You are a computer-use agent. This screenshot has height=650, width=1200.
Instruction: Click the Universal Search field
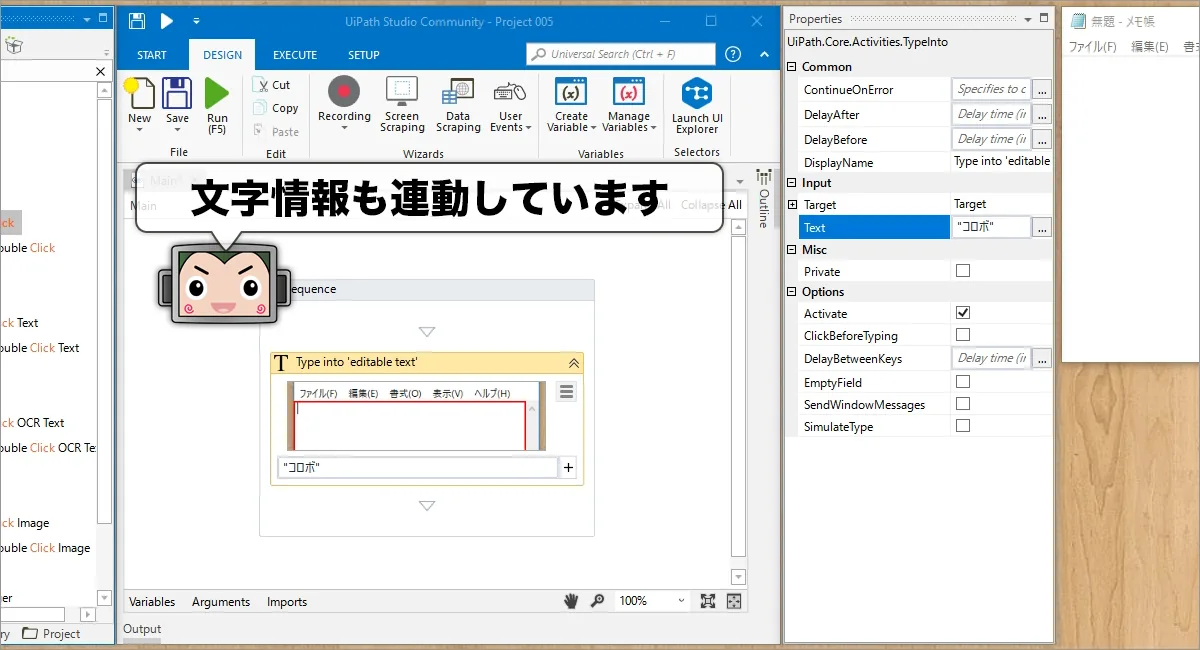pos(621,54)
